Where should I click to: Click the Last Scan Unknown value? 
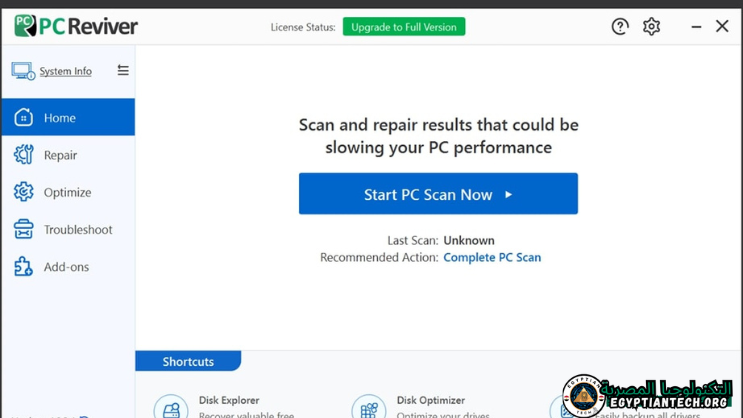pos(469,240)
